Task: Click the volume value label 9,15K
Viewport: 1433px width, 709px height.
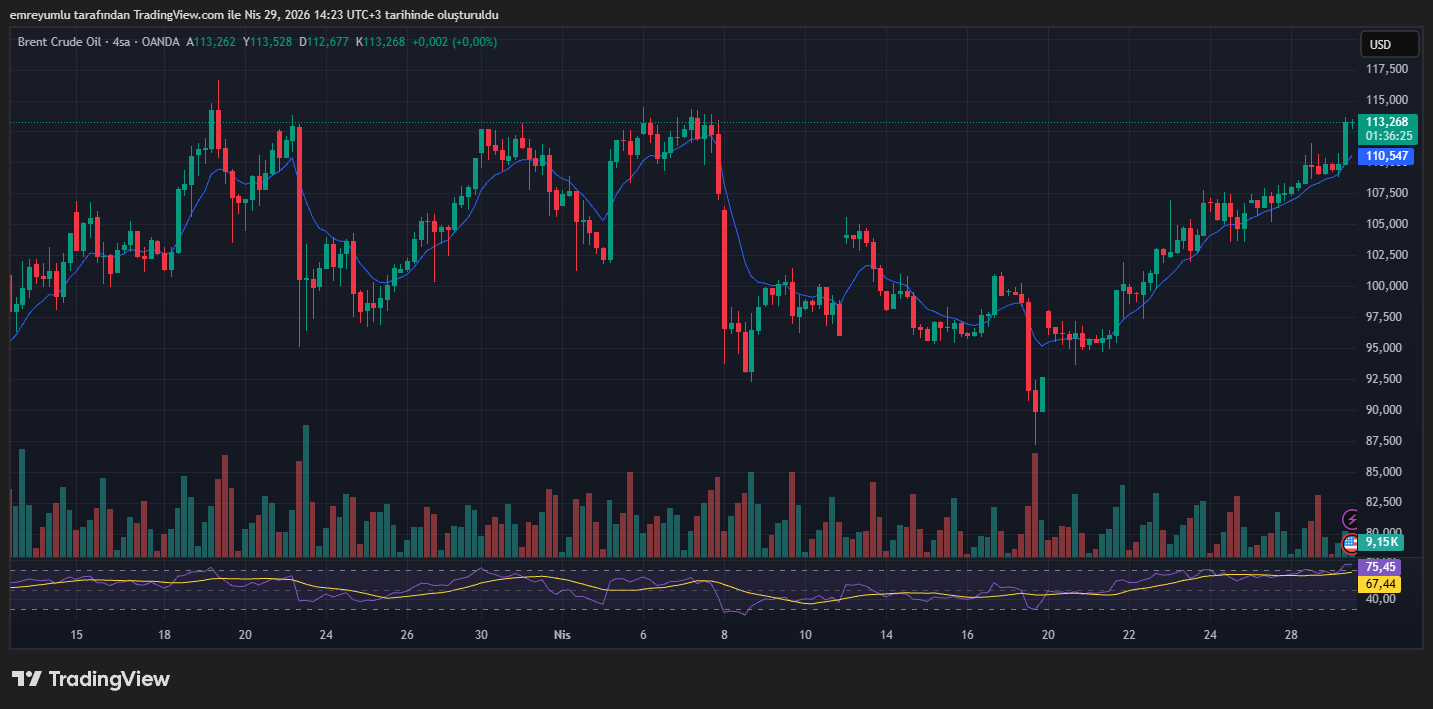Action: pyautogui.click(x=1385, y=542)
